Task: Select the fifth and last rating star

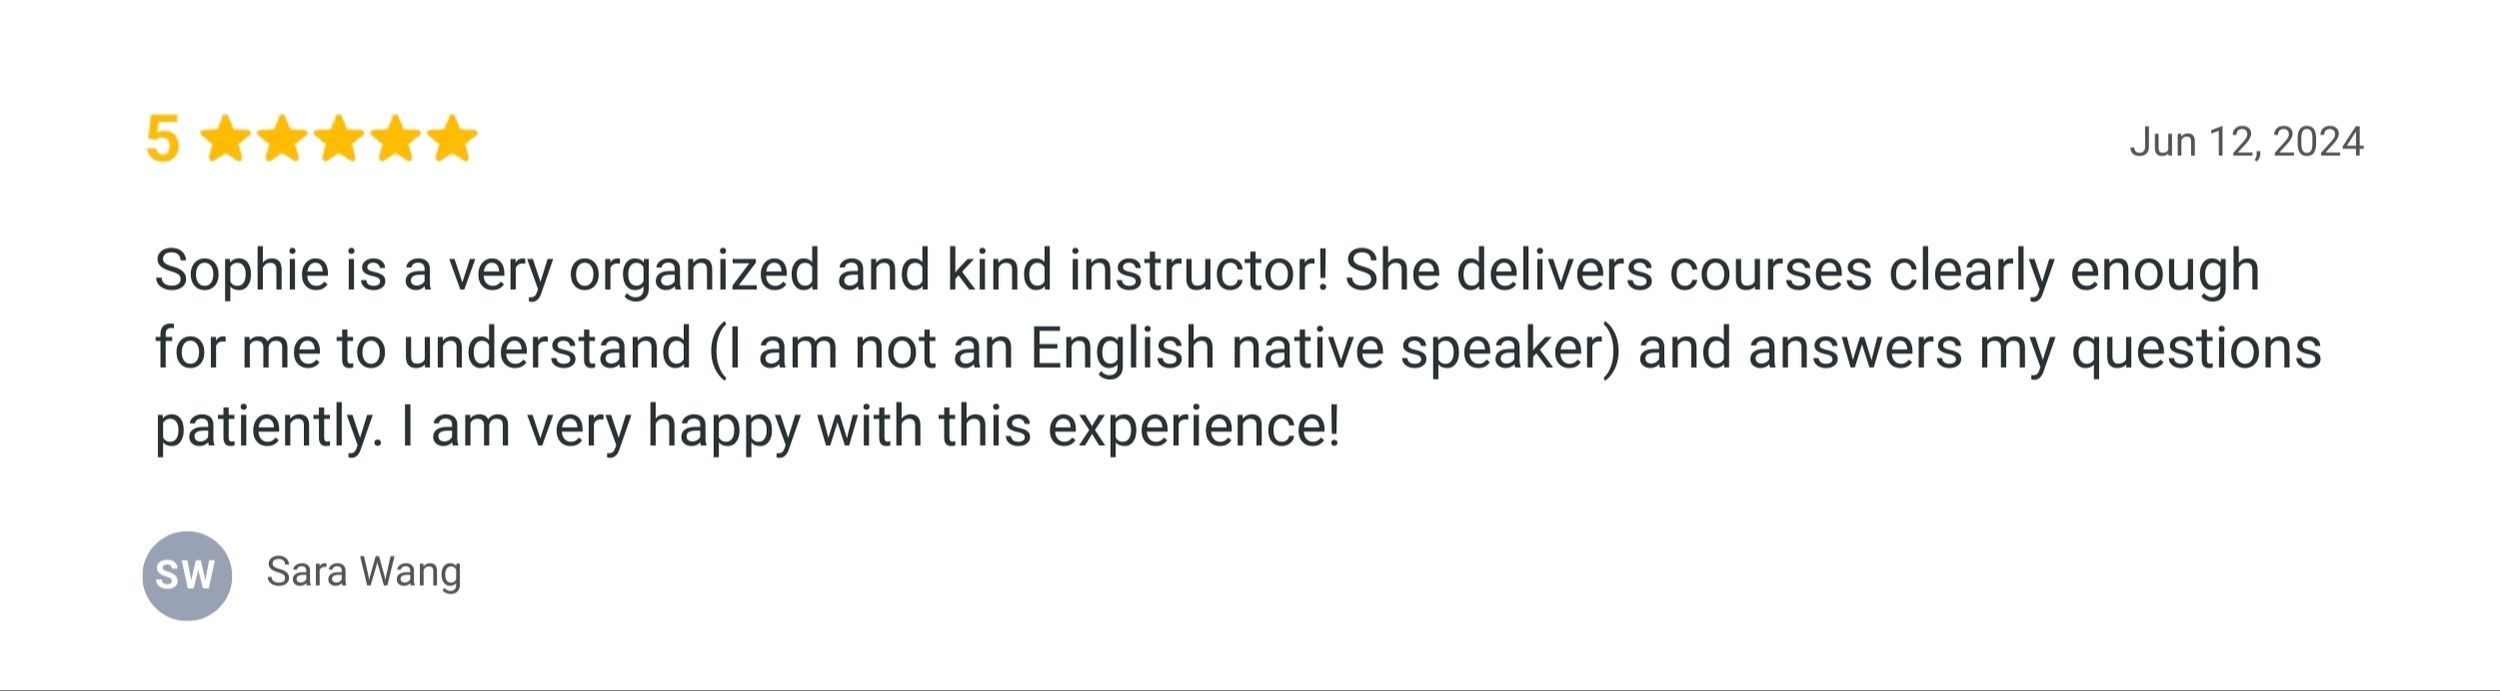Action: [x=452, y=139]
